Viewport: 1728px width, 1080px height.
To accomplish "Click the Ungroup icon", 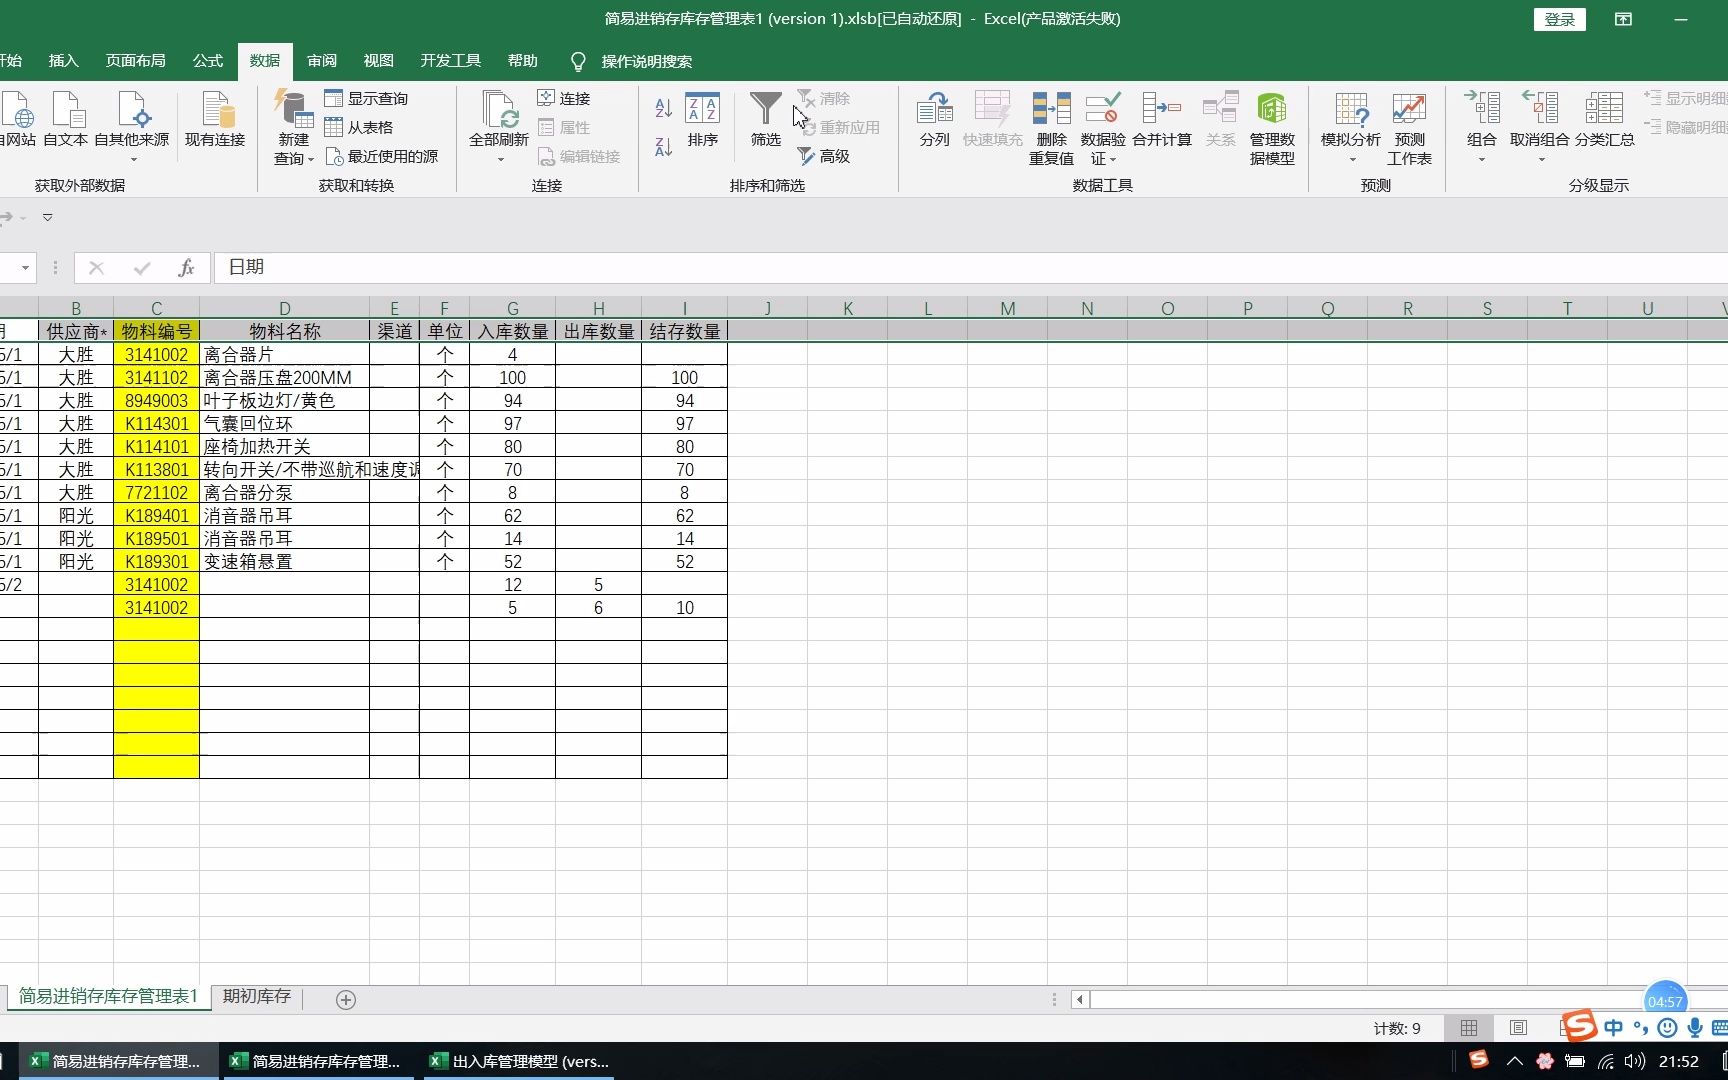I will tap(1540, 108).
